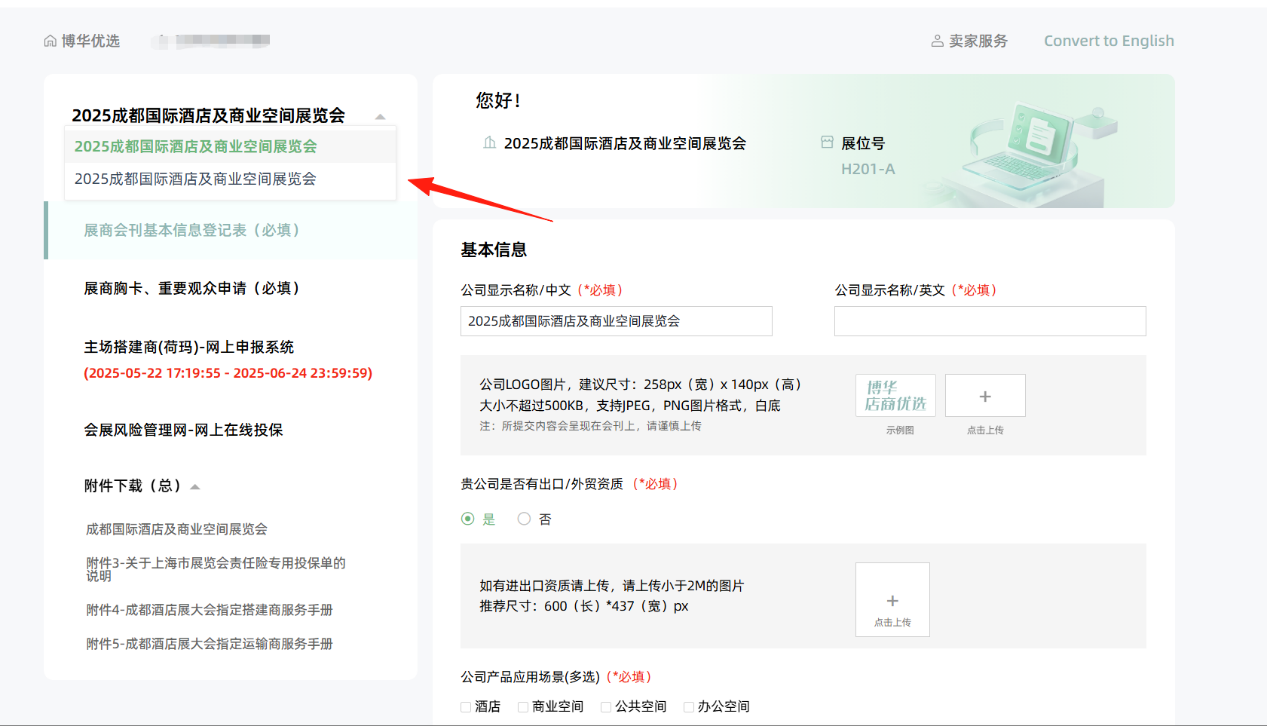Tick the 办公空间 checkbox
Viewport: 1267px width, 726px height.
(688, 707)
